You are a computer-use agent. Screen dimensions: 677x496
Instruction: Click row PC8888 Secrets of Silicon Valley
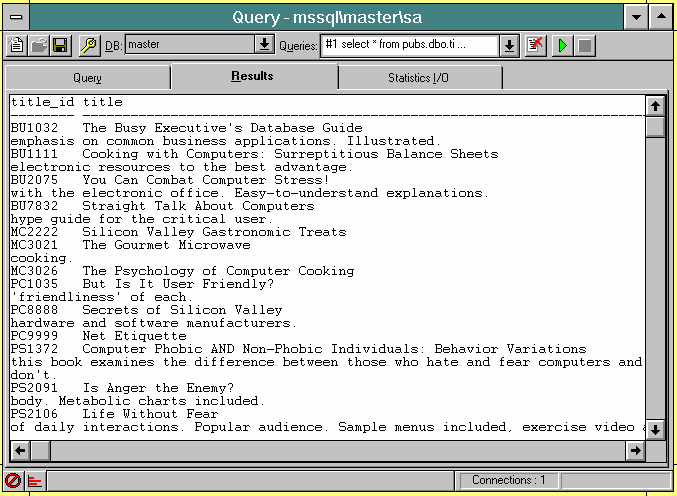[147, 310]
